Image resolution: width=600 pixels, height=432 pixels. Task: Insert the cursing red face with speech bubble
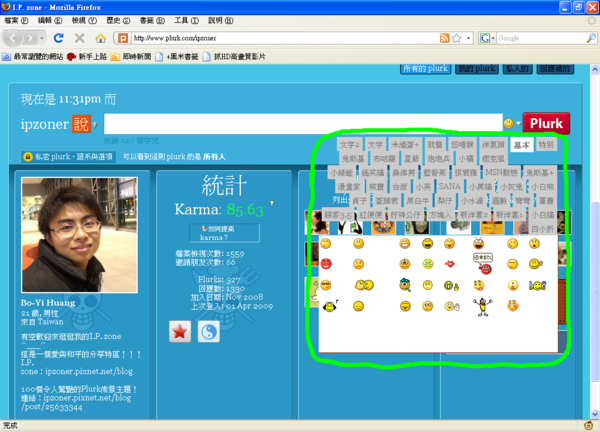pos(483,263)
